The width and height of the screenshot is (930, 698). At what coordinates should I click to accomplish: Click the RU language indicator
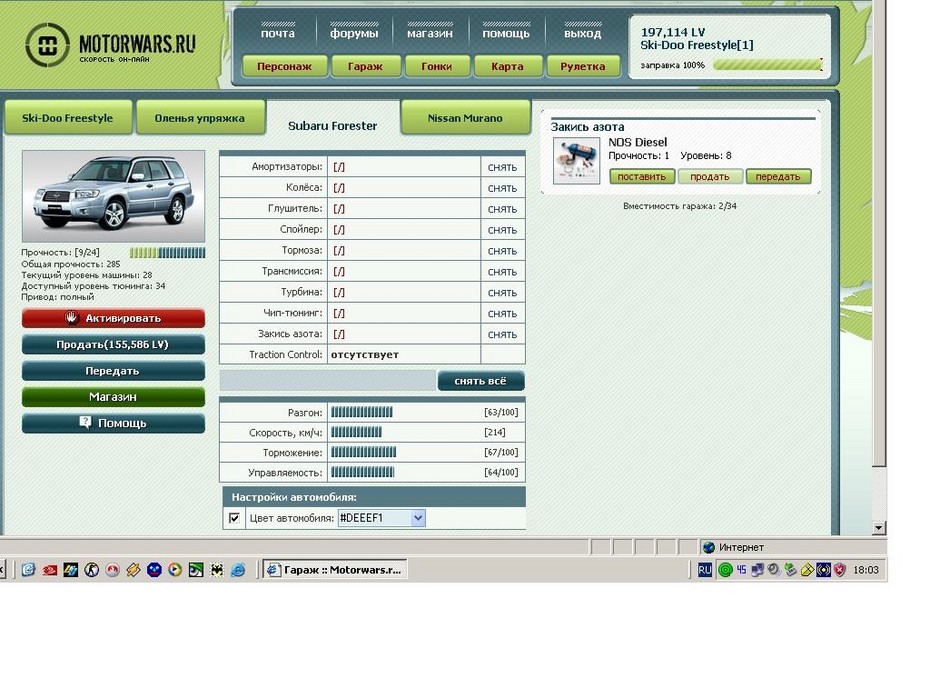pyautogui.click(x=705, y=570)
